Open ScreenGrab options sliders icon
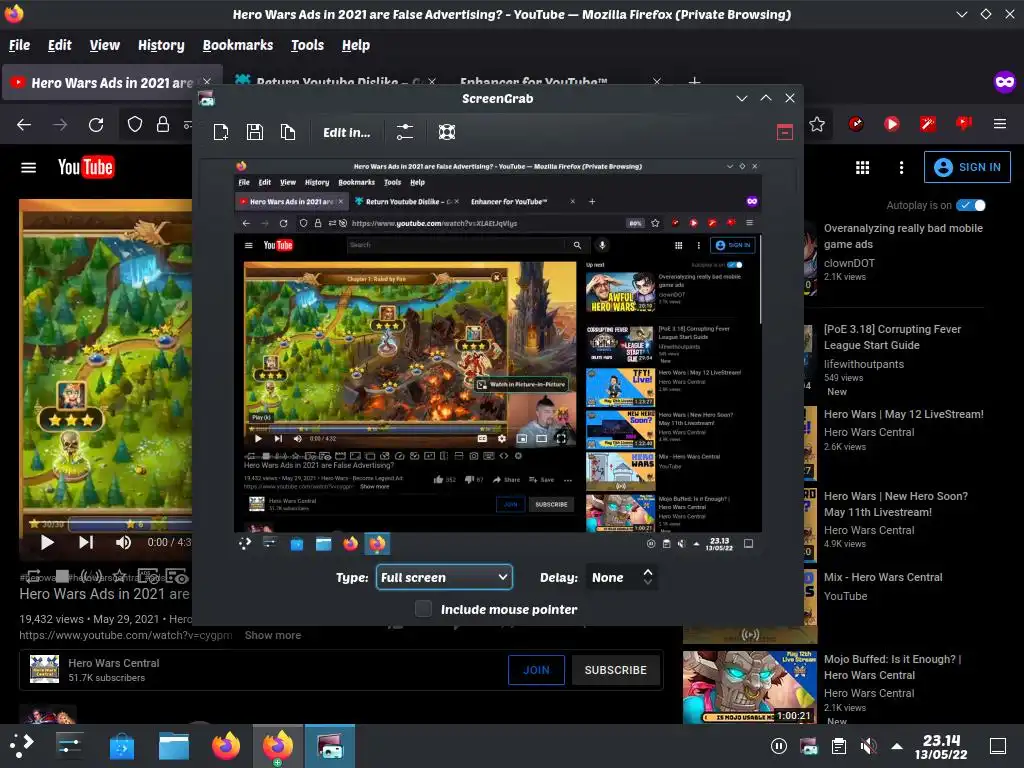The image size is (1024, 768). coord(405,133)
